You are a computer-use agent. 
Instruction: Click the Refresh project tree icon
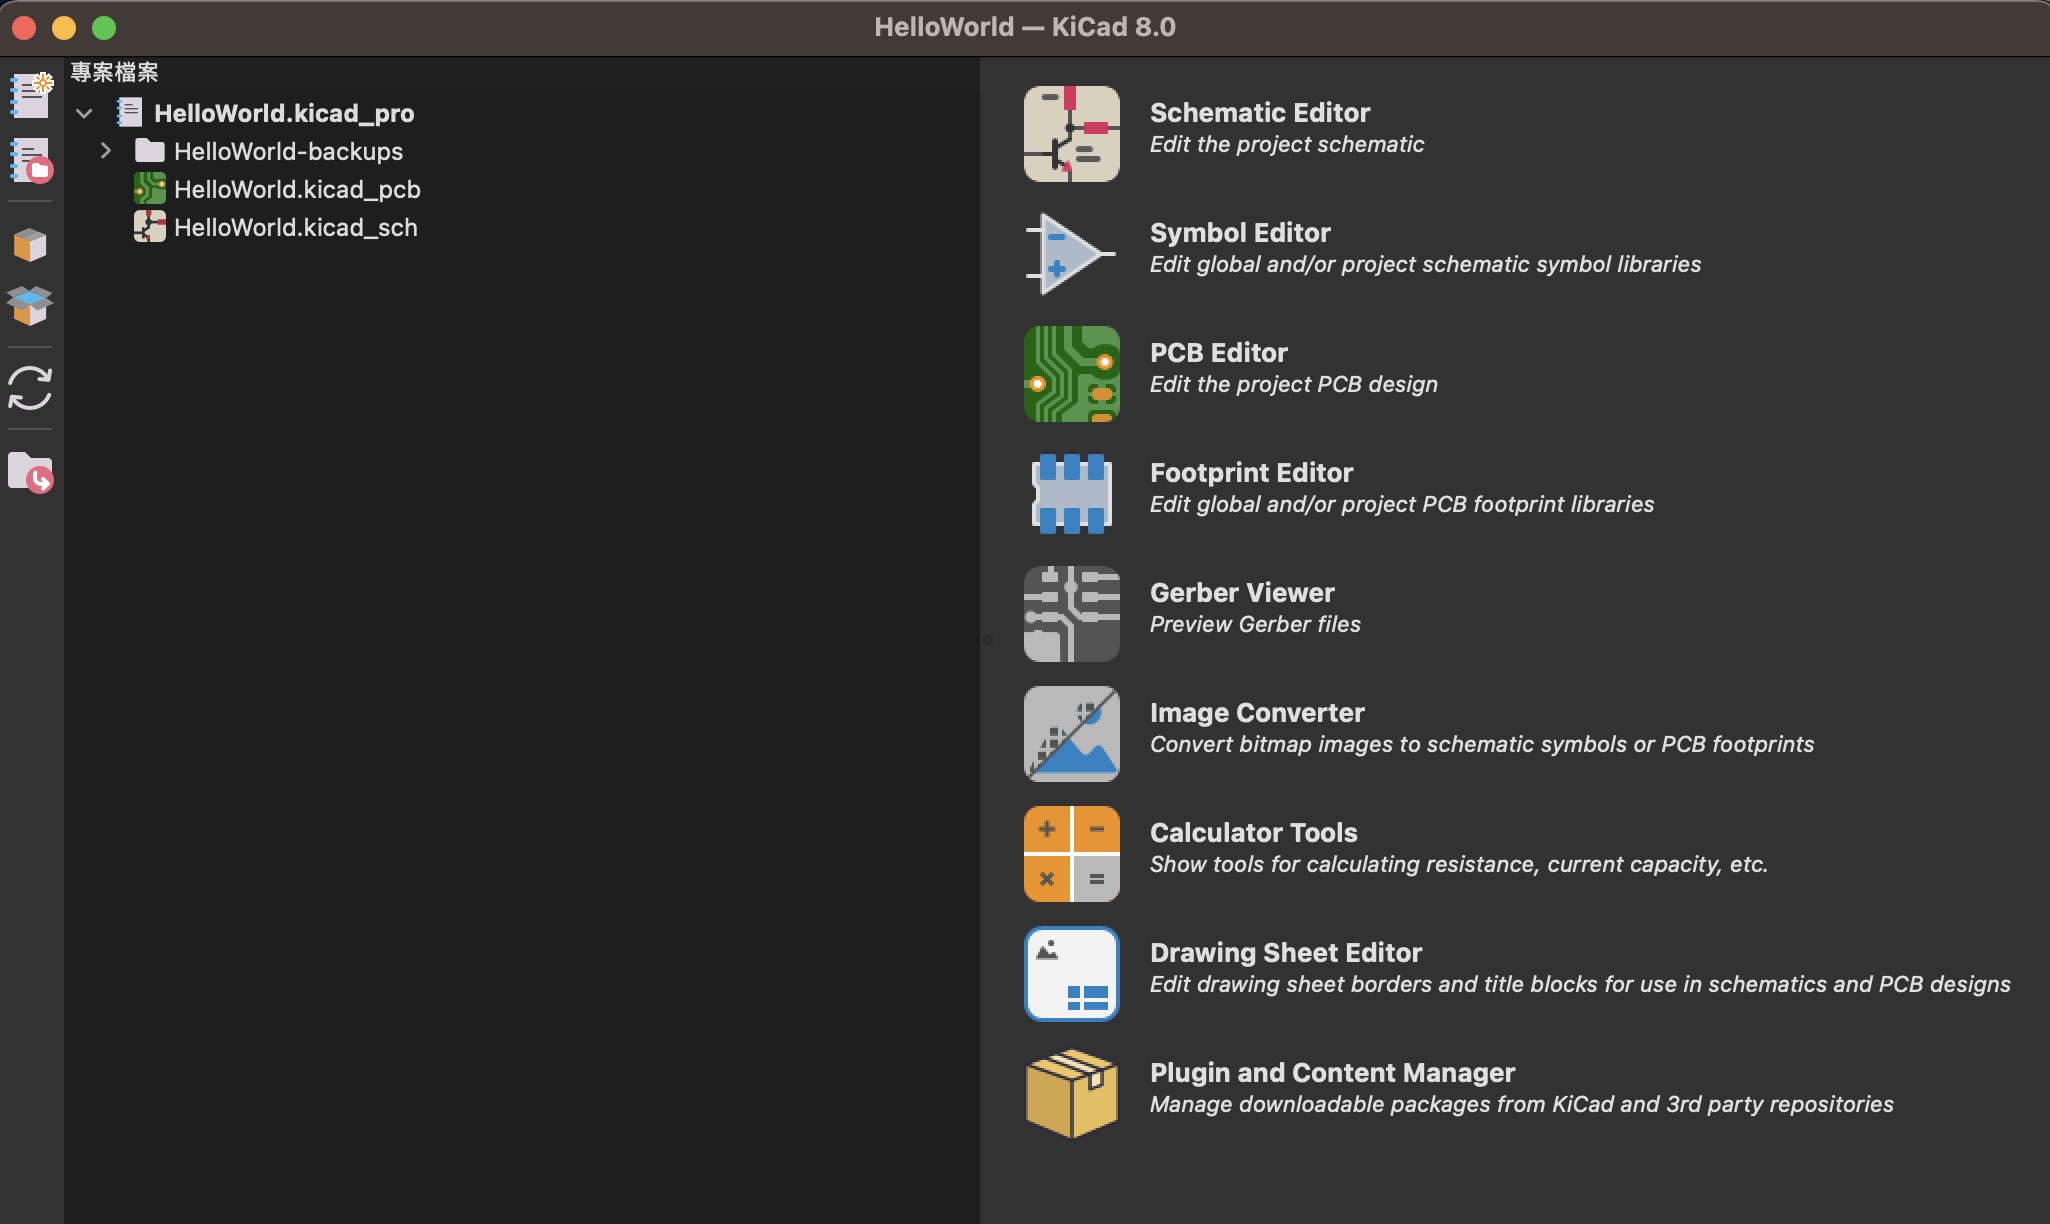click(30, 388)
